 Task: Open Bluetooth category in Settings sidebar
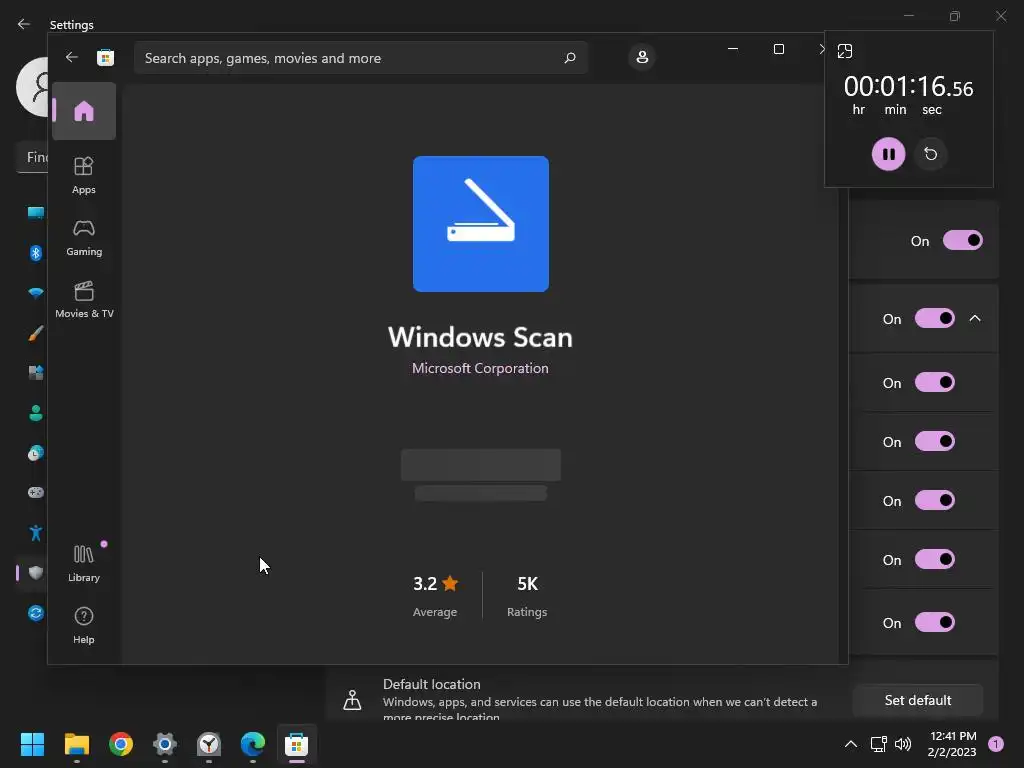[35, 253]
